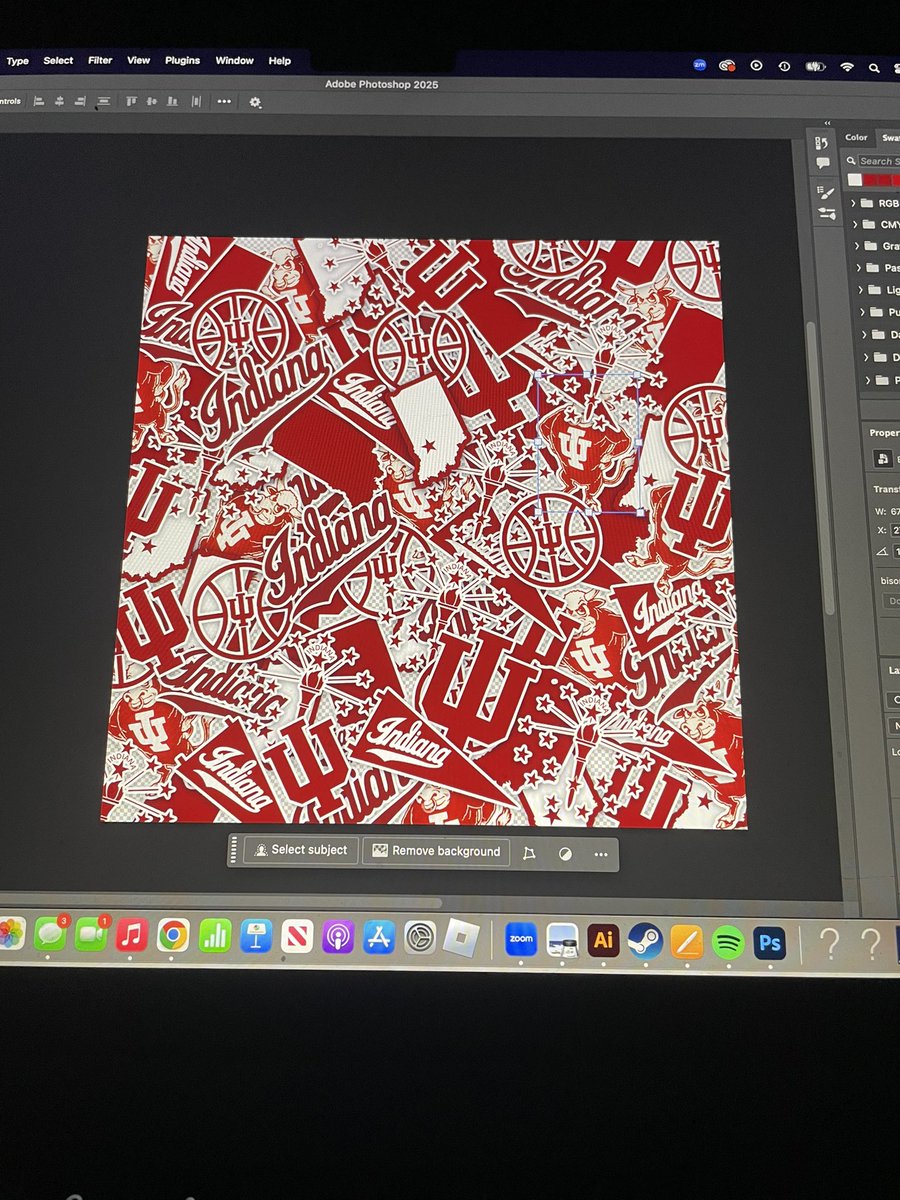Open the Brushes panel icon

pos(827,212)
